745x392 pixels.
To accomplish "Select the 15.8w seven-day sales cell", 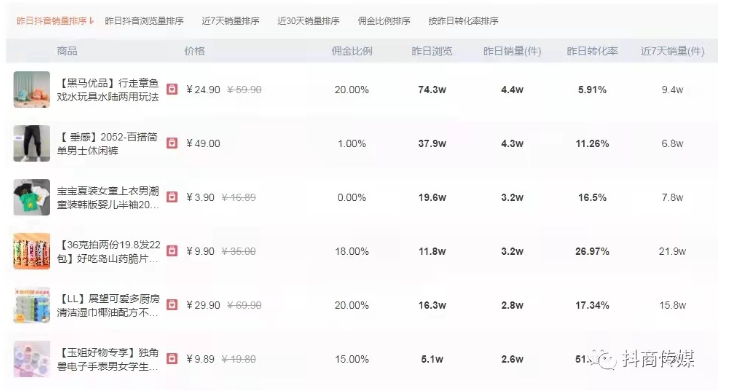I will click(x=672, y=305).
